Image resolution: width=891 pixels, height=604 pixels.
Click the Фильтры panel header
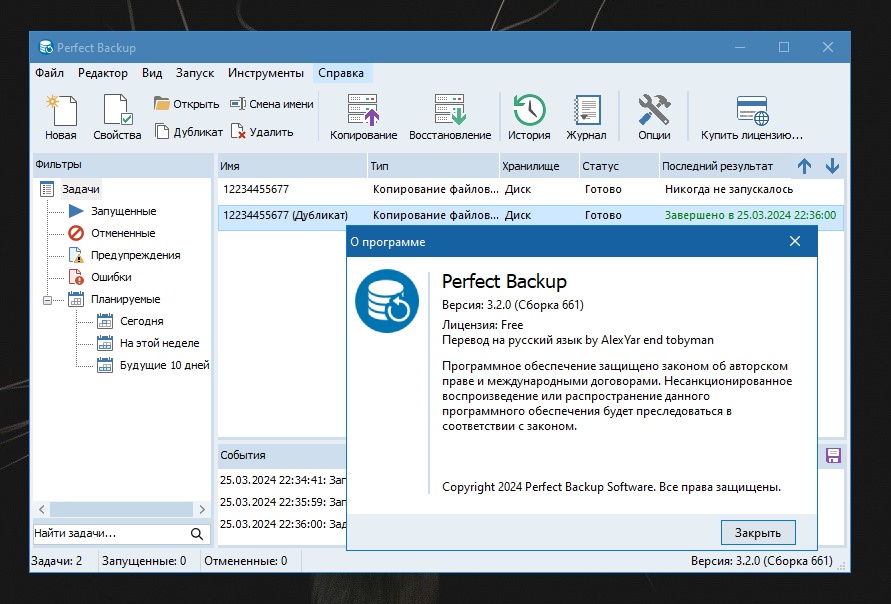pyautogui.click(x=122, y=164)
